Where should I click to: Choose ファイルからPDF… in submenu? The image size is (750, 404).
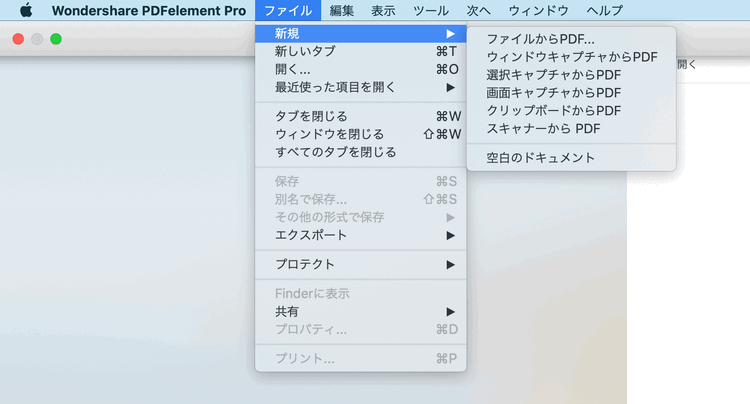tap(571, 39)
